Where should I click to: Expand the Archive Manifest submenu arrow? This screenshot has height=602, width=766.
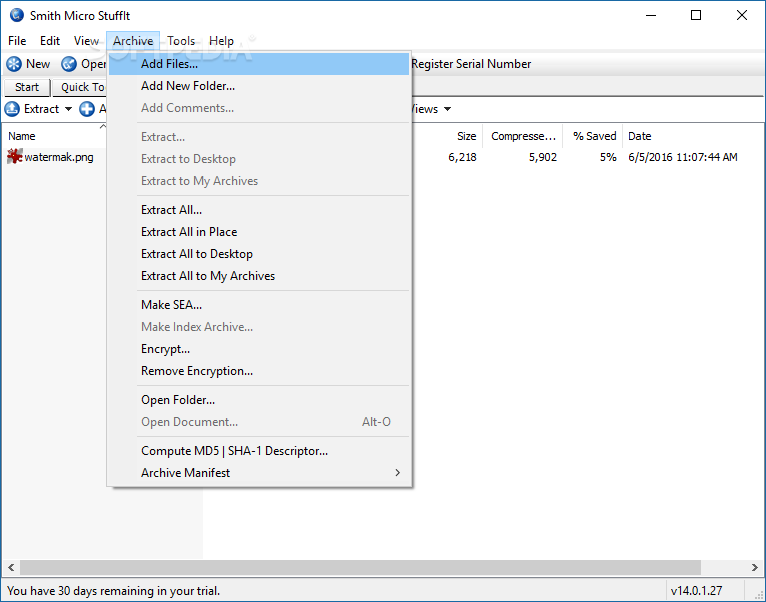(398, 473)
